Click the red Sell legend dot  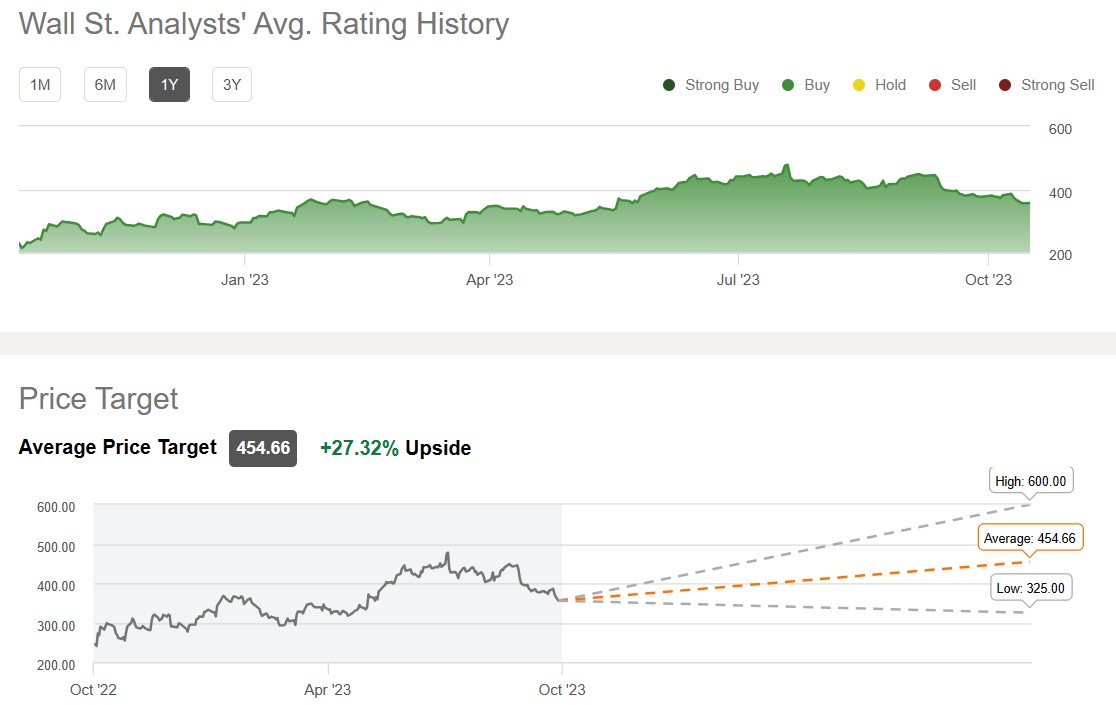935,85
